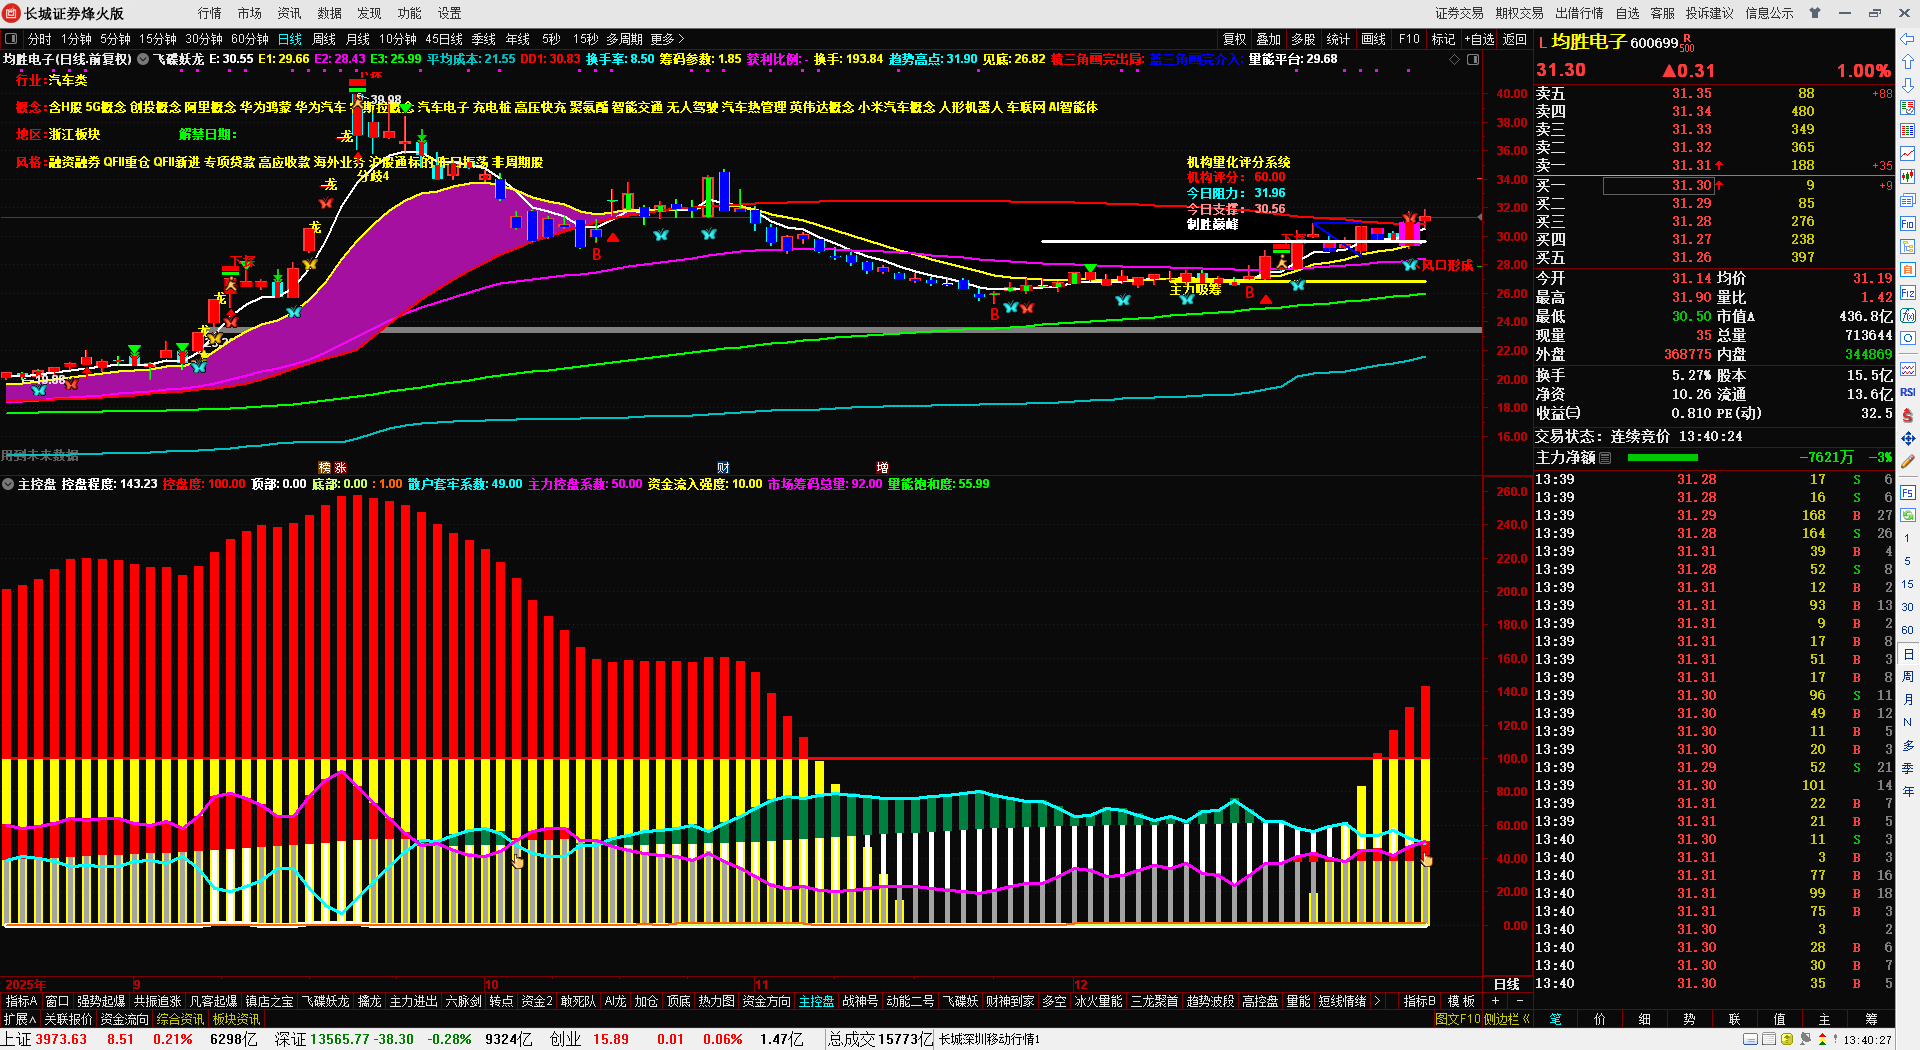
Task: Expand more indicator tabs arrow after 短线情绪
Action: 1377,1001
